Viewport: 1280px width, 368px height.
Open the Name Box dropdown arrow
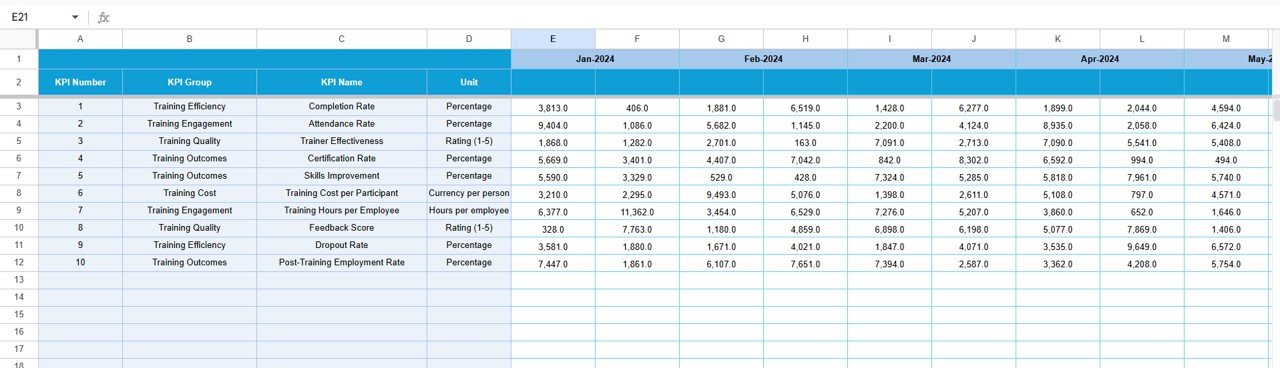tap(75, 17)
